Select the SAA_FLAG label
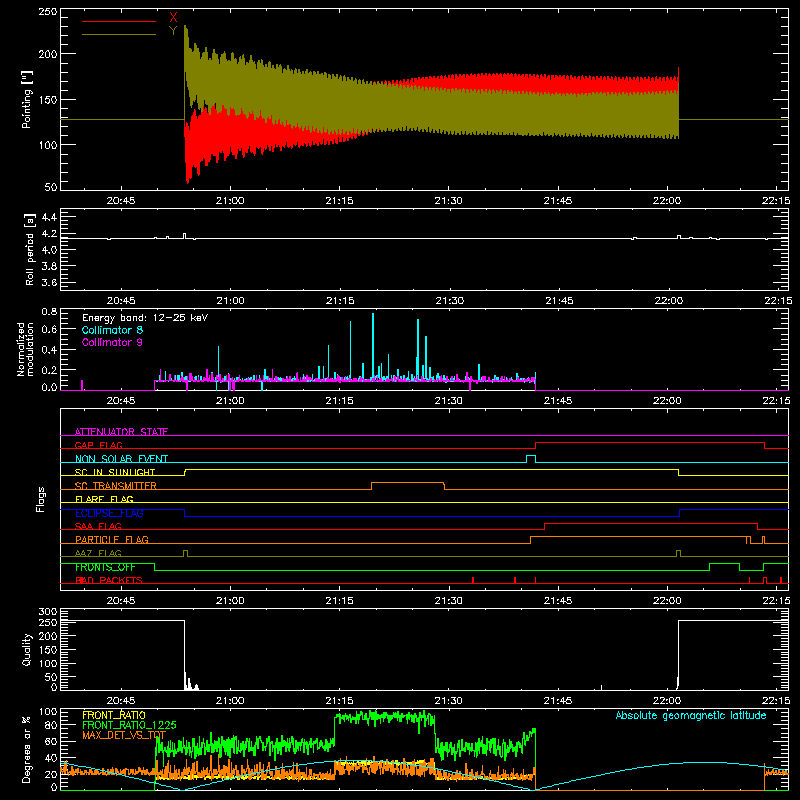 (98, 526)
